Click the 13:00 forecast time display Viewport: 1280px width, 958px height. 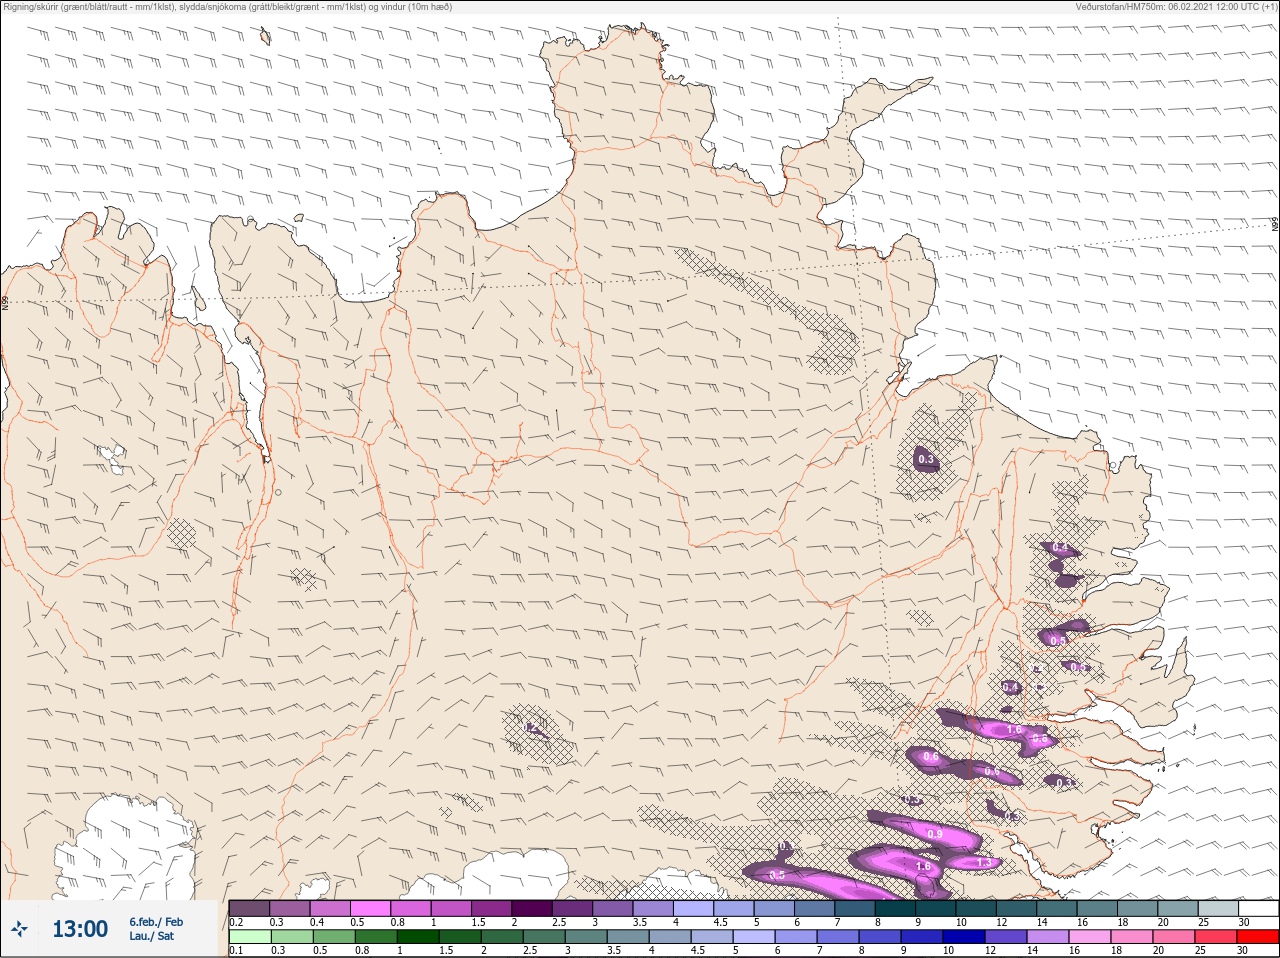point(80,929)
